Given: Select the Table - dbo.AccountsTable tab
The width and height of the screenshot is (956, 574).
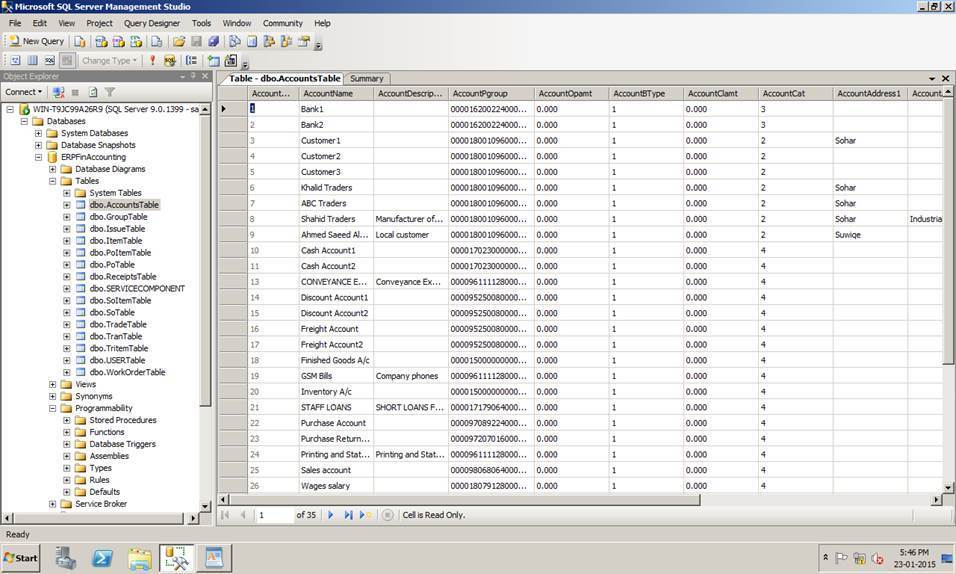Looking at the screenshot, I should (x=284, y=79).
